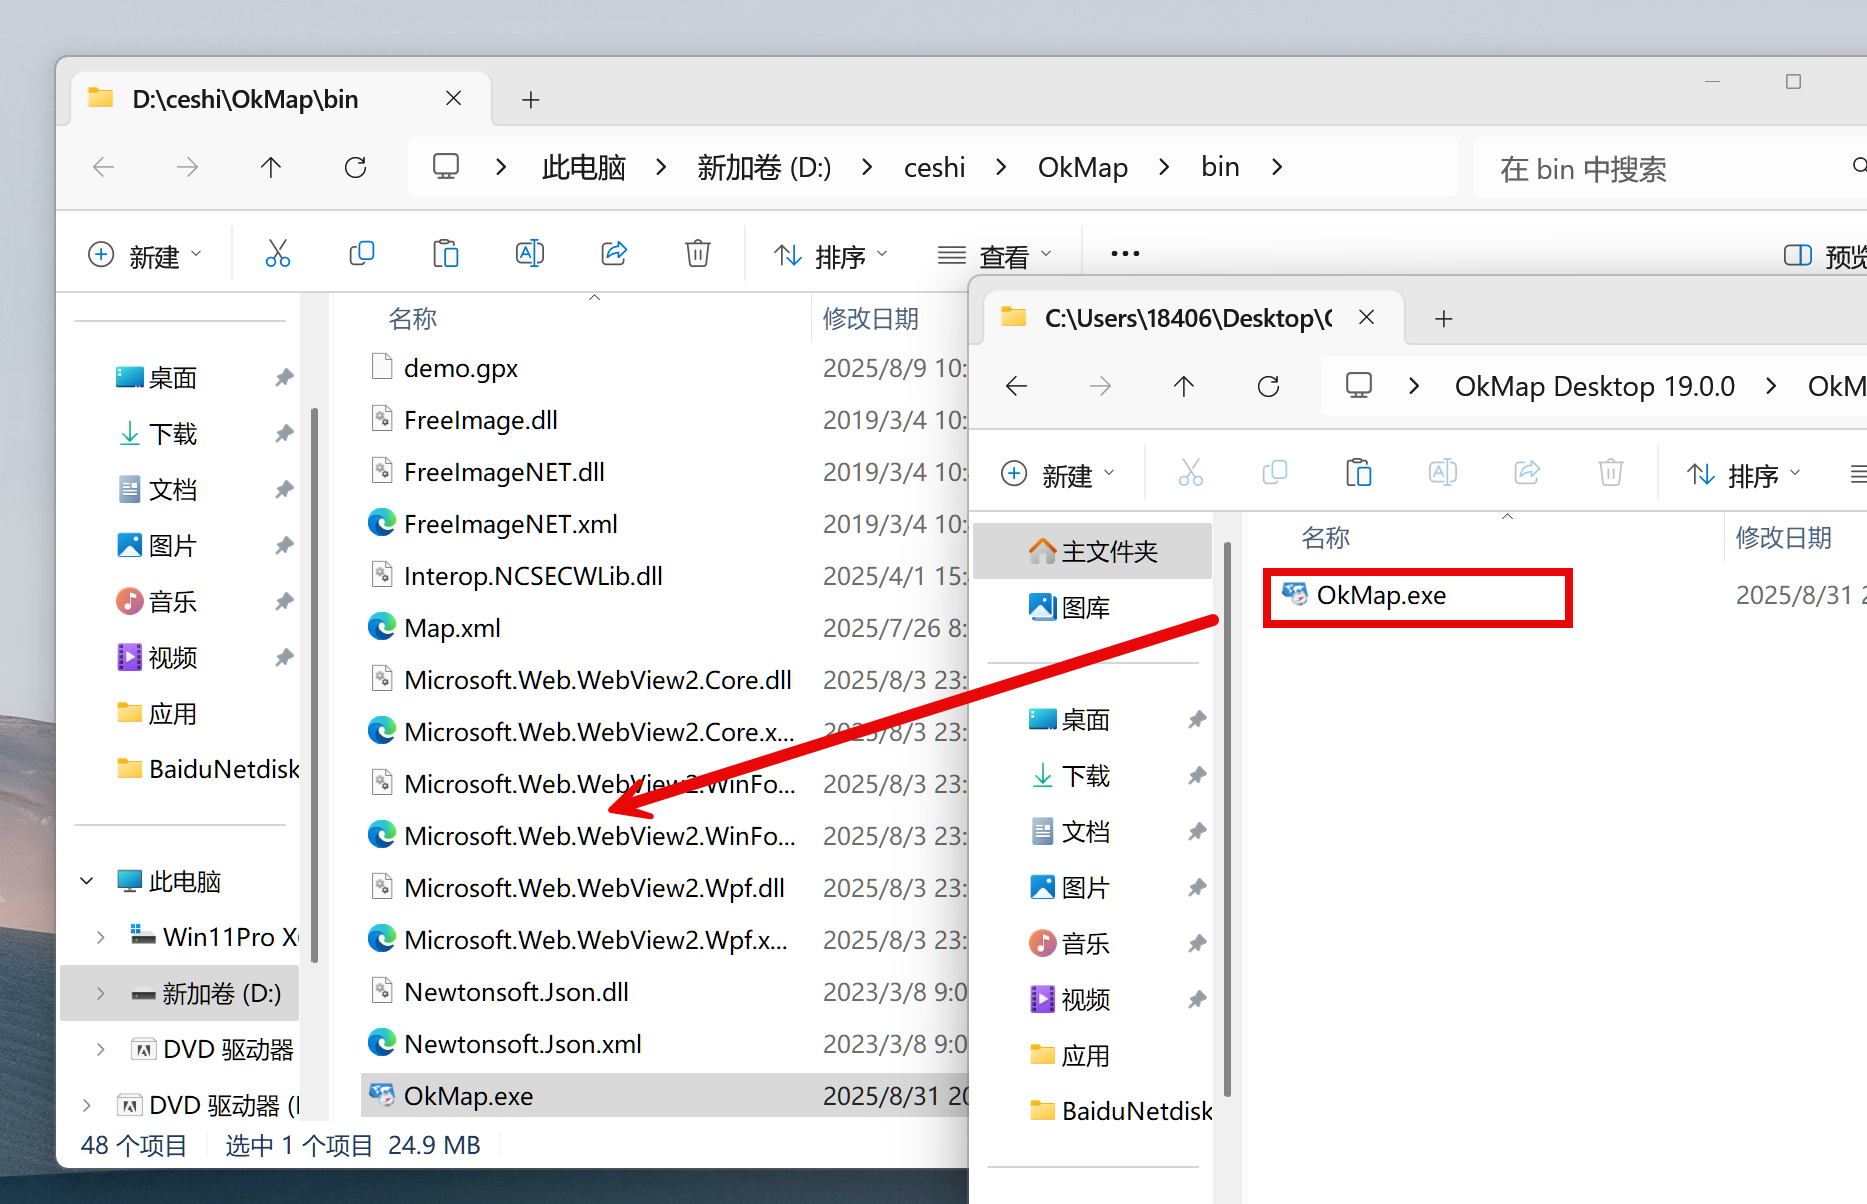This screenshot has width=1867, height=1204.
Task: Click the Rename icon in bin toolbar
Action: [x=529, y=254]
